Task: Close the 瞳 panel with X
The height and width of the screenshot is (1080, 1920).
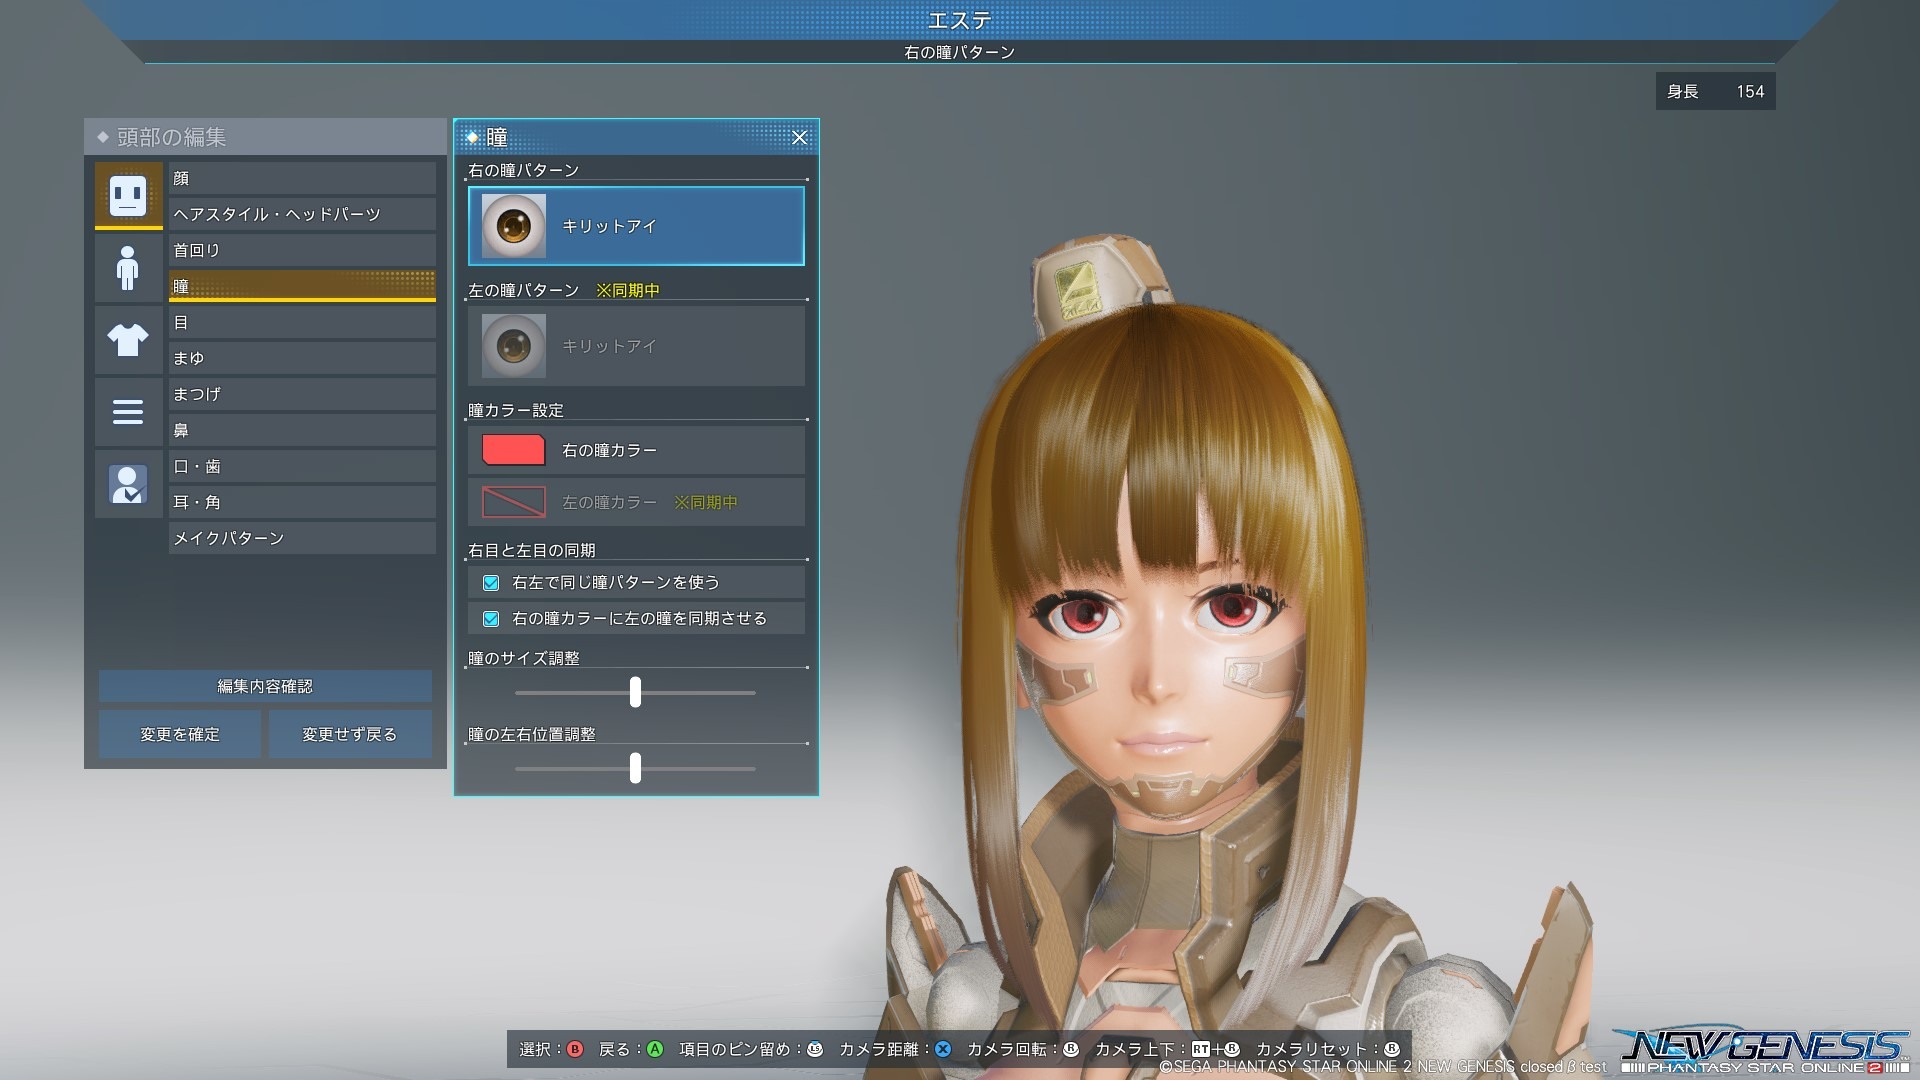Action: coord(799,138)
